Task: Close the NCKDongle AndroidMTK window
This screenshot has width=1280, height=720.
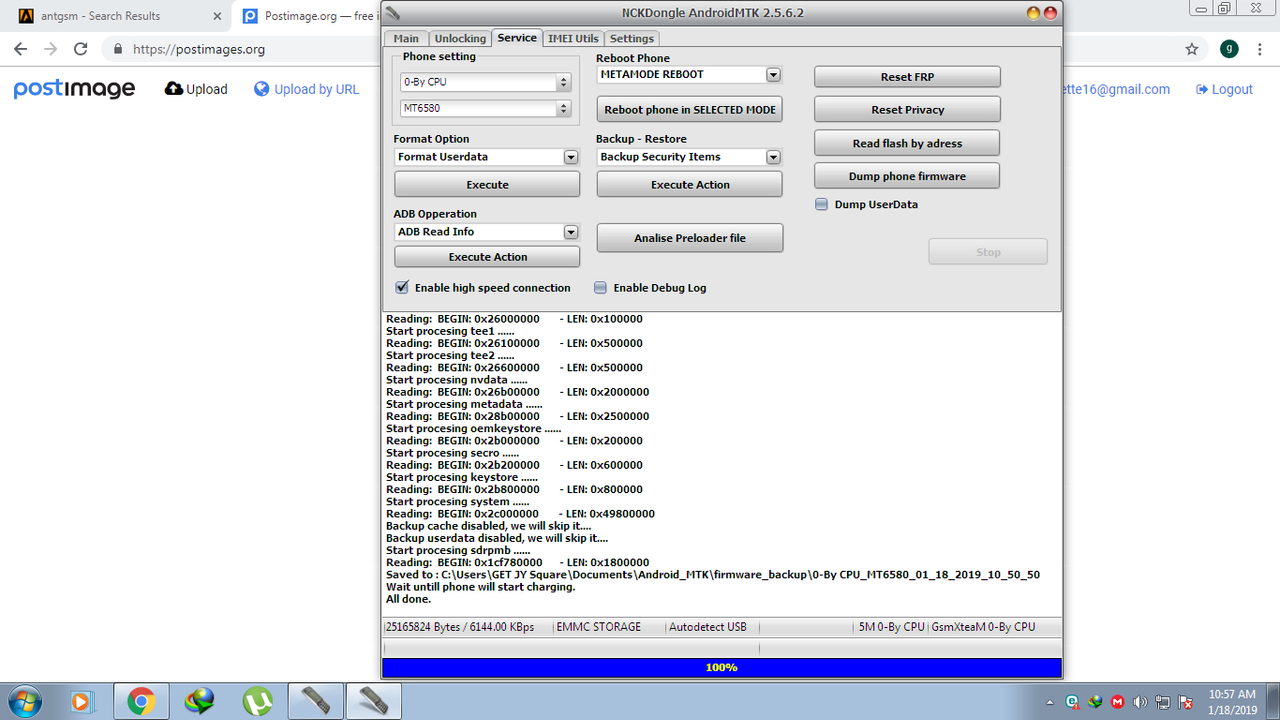Action: click(x=1050, y=13)
